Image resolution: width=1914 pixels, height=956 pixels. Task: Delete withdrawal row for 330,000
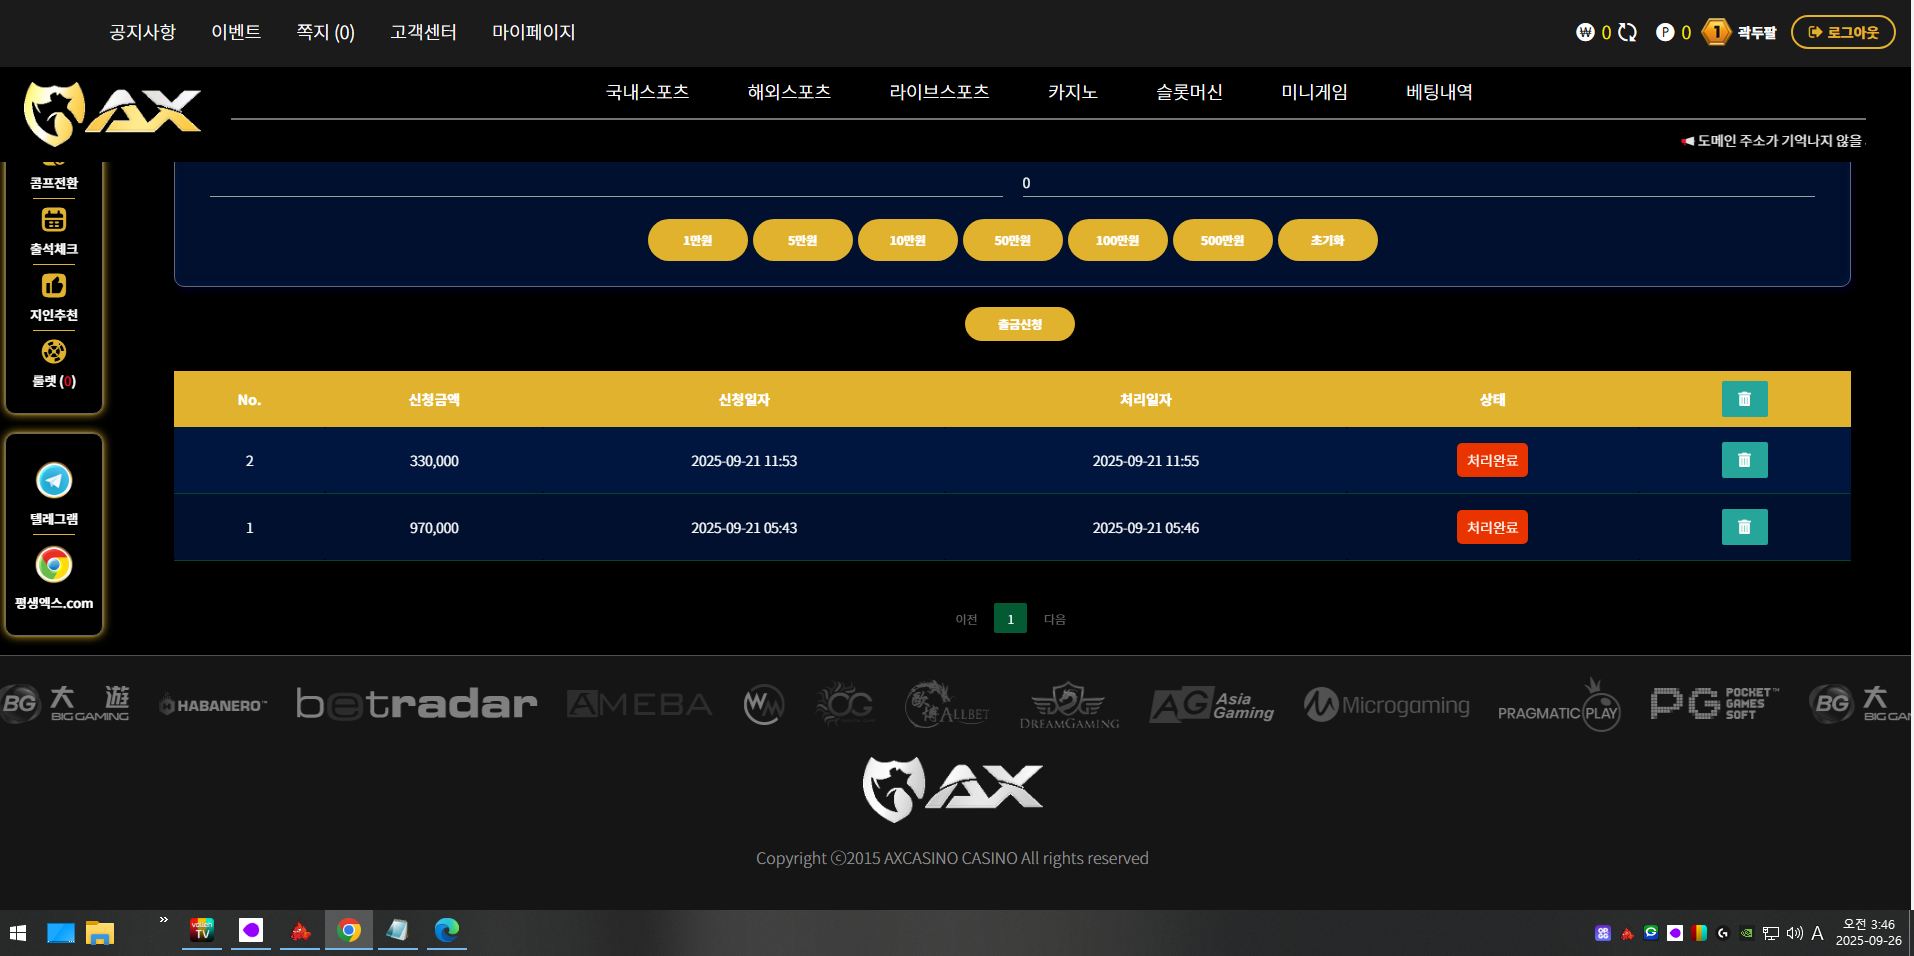(1744, 460)
